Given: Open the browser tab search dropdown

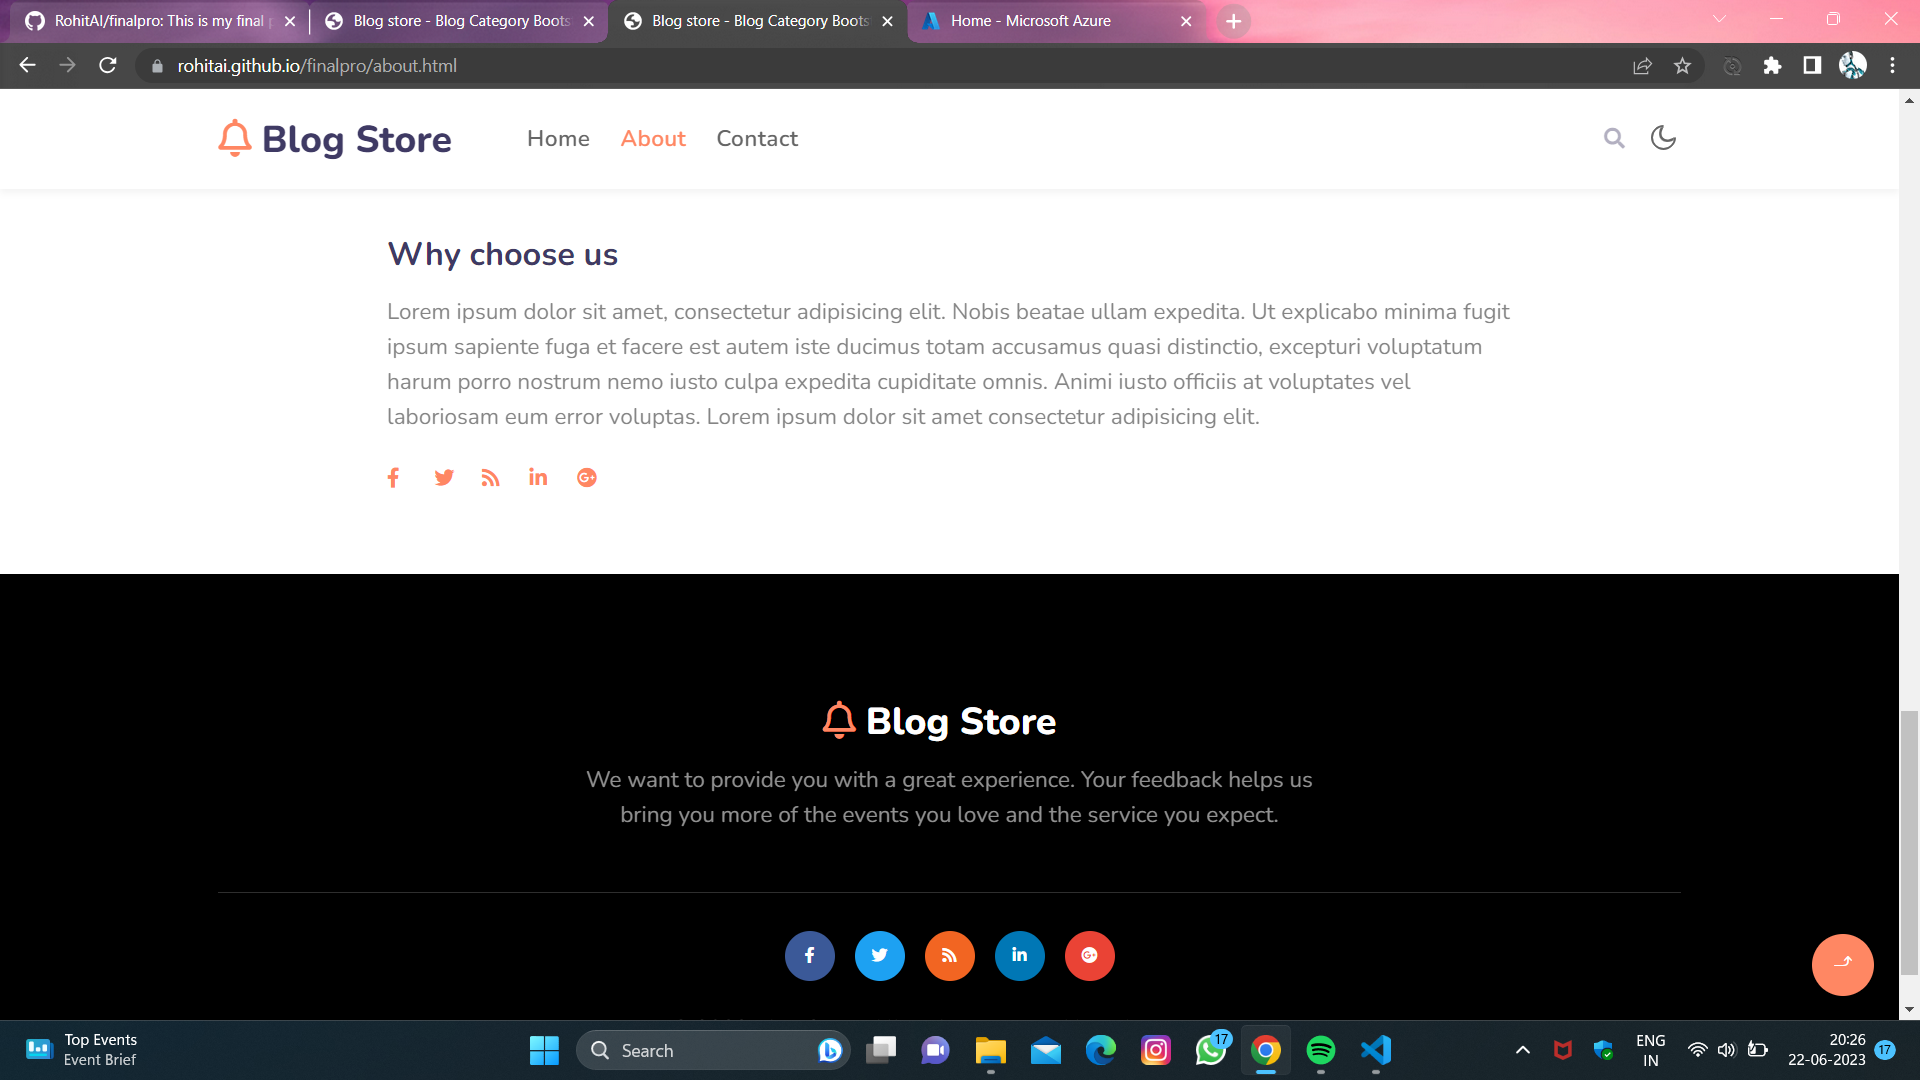Looking at the screenshot, I should coord(1719,20).
